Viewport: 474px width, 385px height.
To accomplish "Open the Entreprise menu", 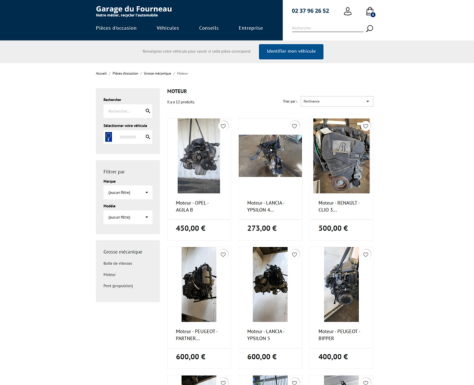I will click(x=251, y=28).
